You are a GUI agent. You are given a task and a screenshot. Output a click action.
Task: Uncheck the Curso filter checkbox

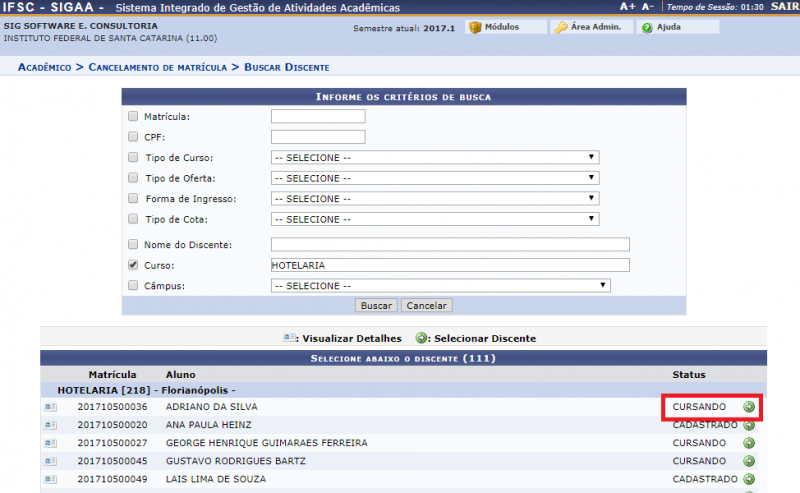[x=133, y=265]
